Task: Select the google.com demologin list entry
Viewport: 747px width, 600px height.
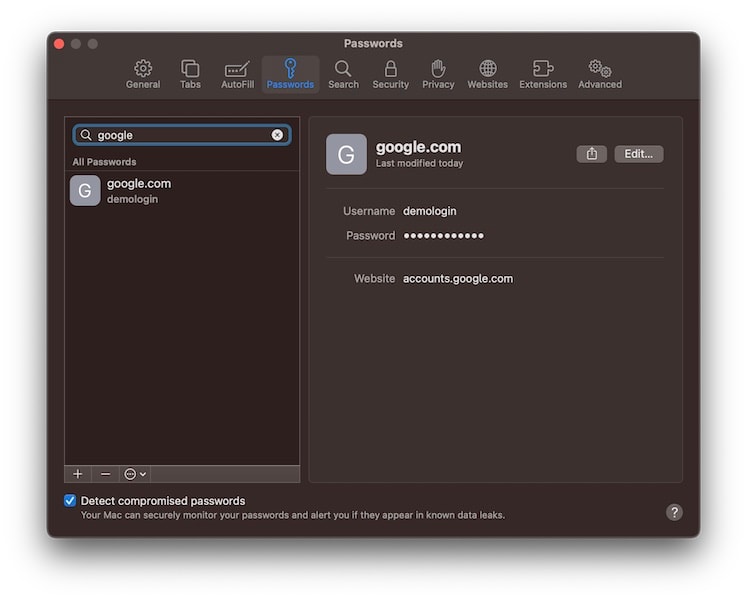Action: click(x=182, y=191)
